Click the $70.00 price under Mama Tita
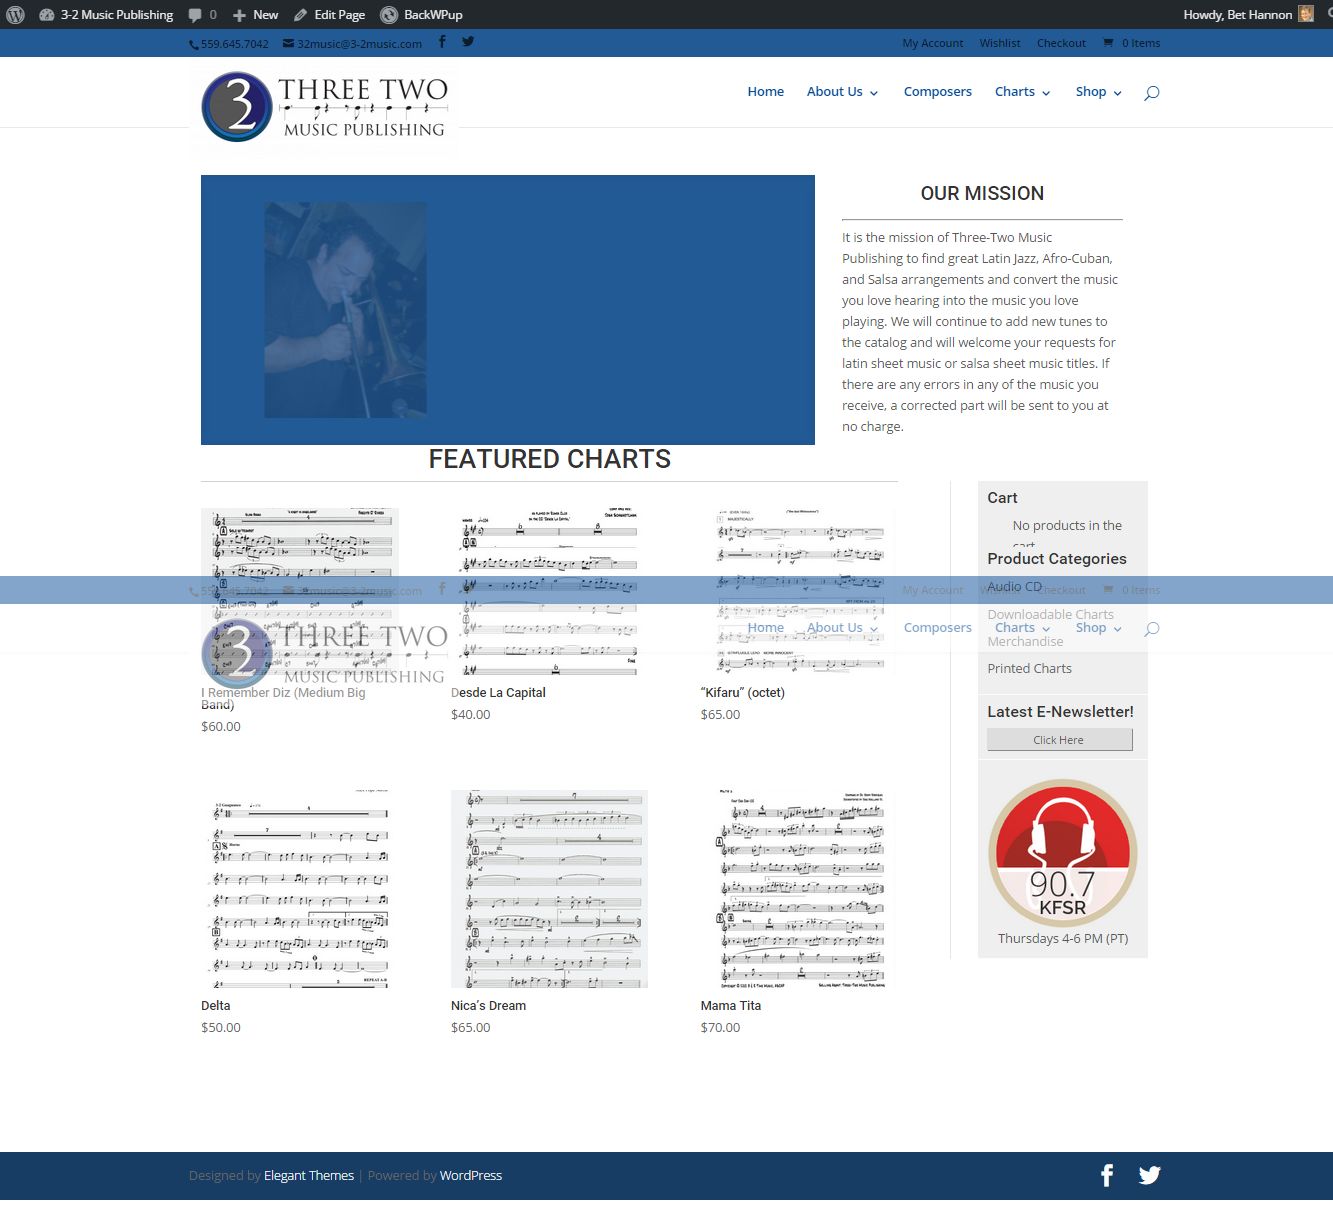 coord(721,1028)
